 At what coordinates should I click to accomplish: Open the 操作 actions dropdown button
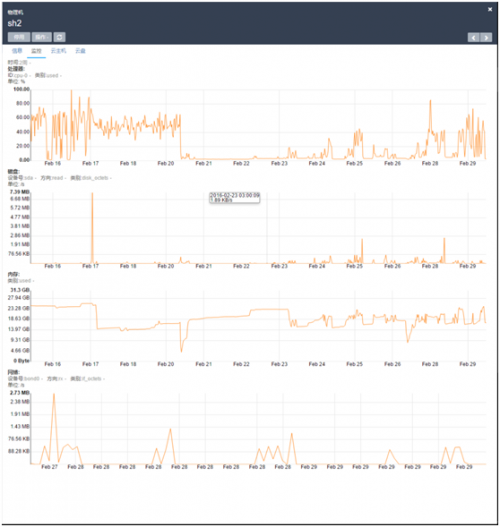42,37
